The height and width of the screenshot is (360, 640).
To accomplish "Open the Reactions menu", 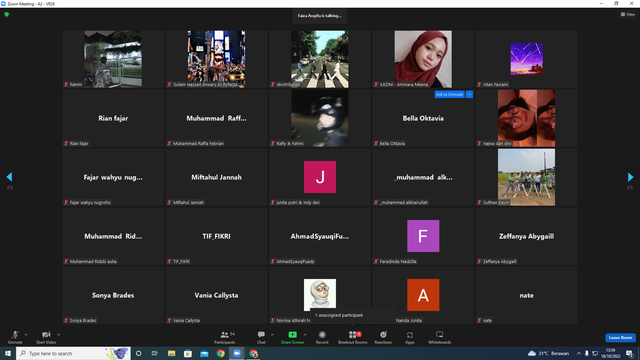I will point(383,337).
